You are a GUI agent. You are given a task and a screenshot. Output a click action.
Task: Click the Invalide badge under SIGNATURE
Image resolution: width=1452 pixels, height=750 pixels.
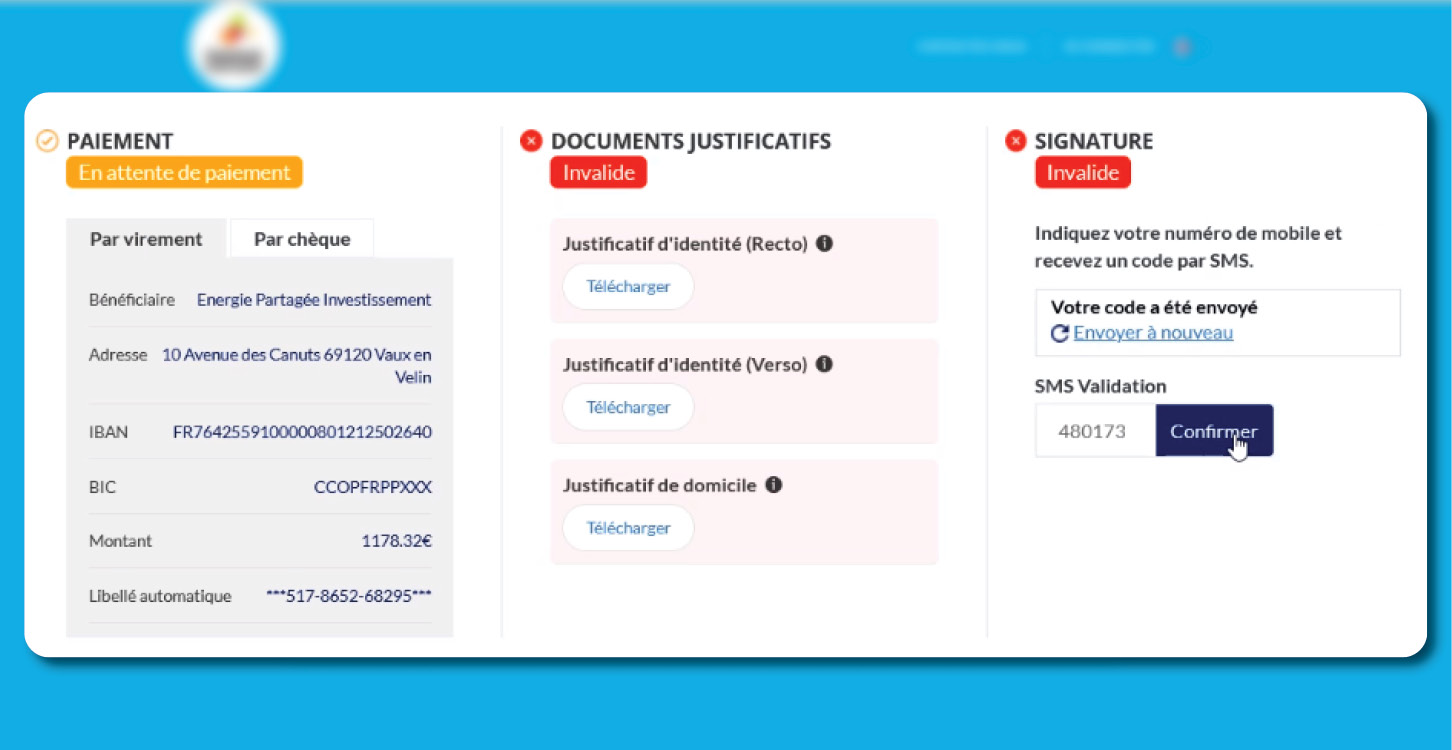pos(1083,171)
